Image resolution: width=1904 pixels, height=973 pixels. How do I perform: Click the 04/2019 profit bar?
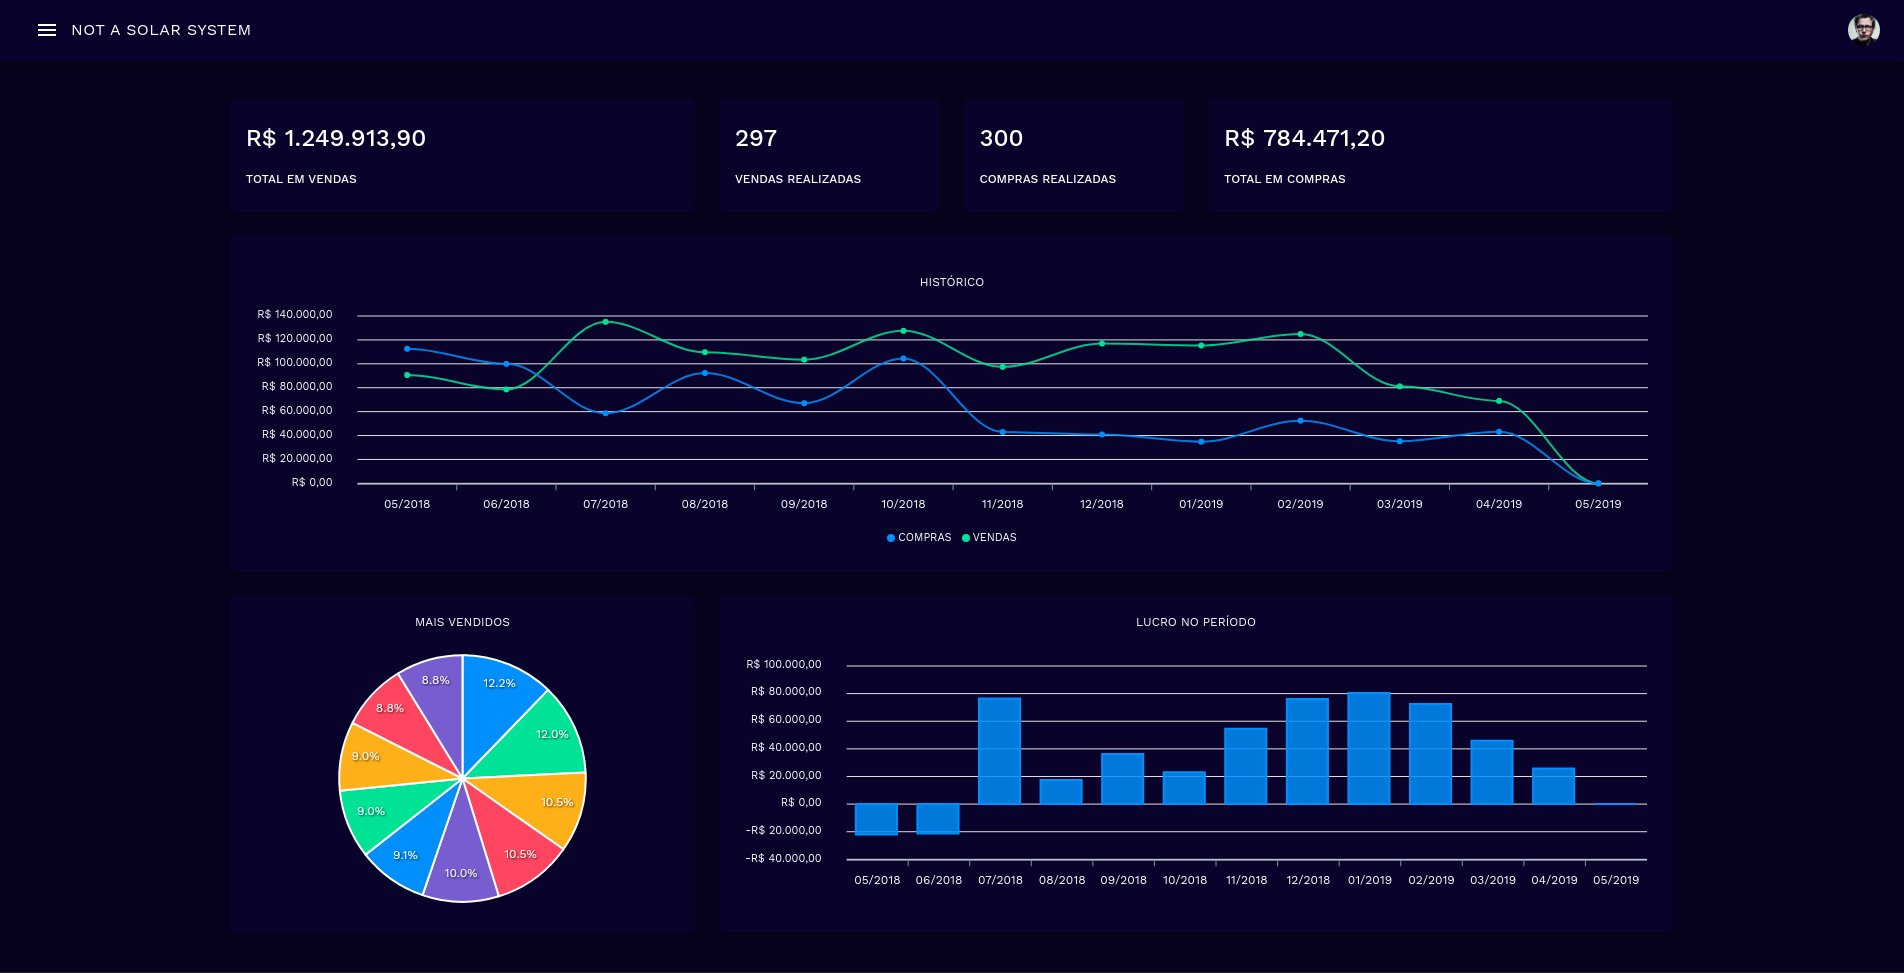coord(1553,786)
